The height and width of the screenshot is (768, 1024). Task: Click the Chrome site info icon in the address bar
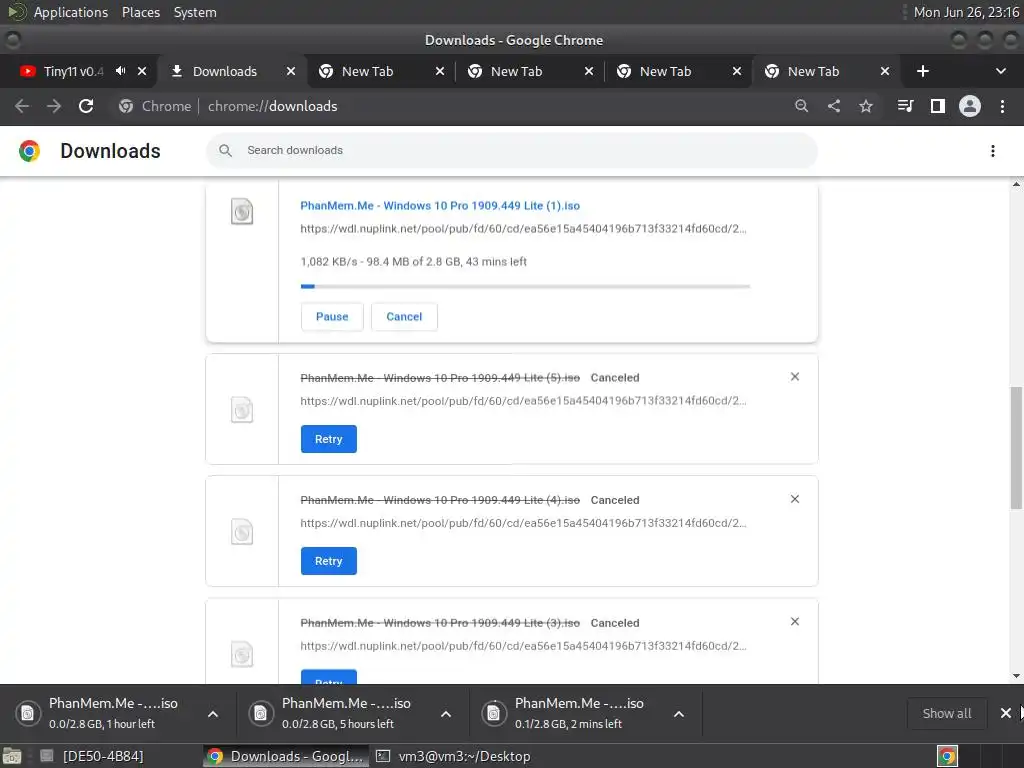coord(126,106)
